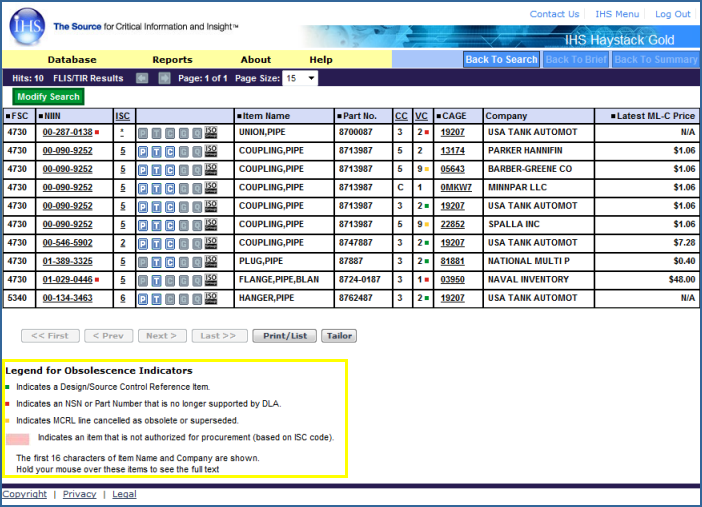Click the previous page arrow beside FLIS/TIR Results

[x=142, y=78]
